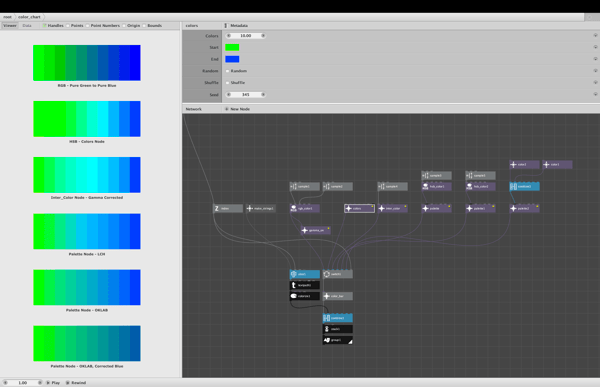Open the Colors parameter options menu
This screenshot has height=387, width=600.
[595, 35]
